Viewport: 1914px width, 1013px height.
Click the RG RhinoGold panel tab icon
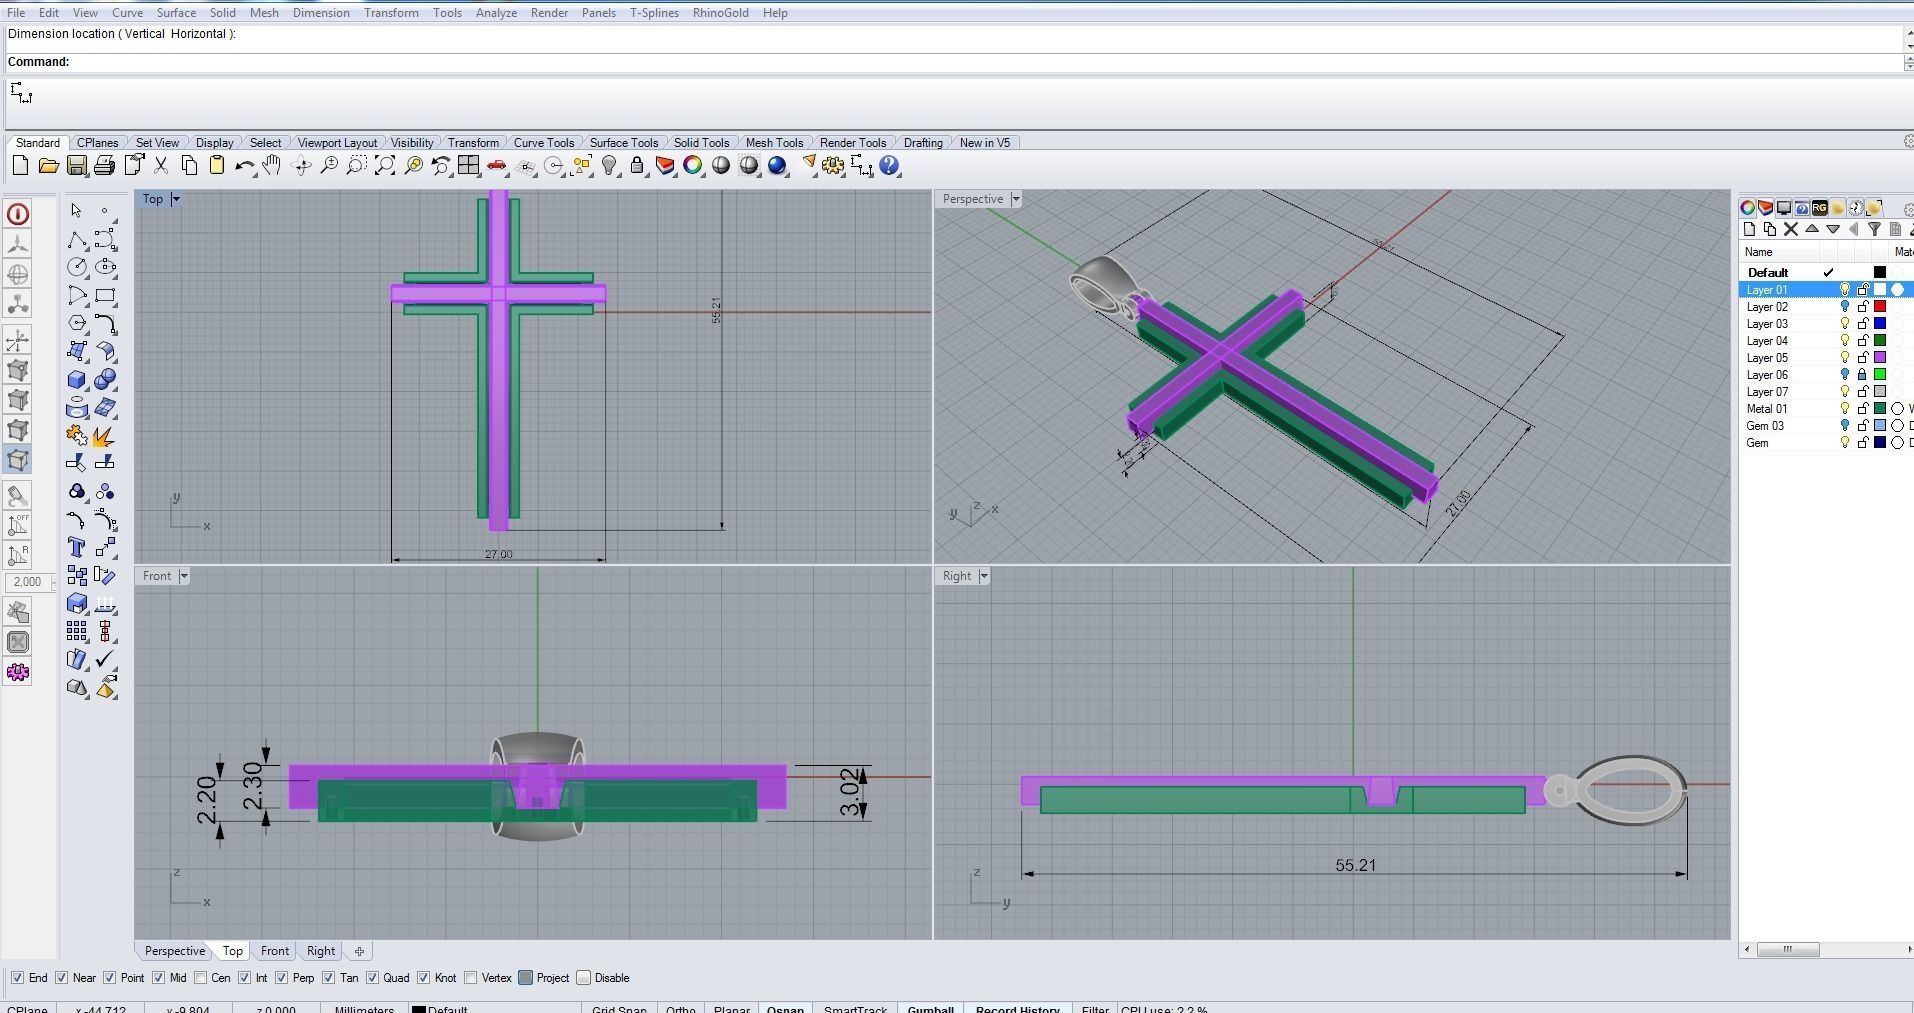(1819, 208)
